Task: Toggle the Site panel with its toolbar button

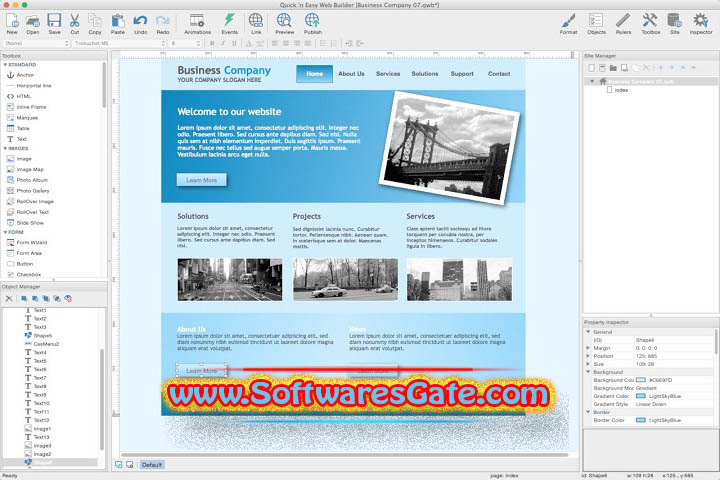Action: pyautogui.click(x=674, y=23)
